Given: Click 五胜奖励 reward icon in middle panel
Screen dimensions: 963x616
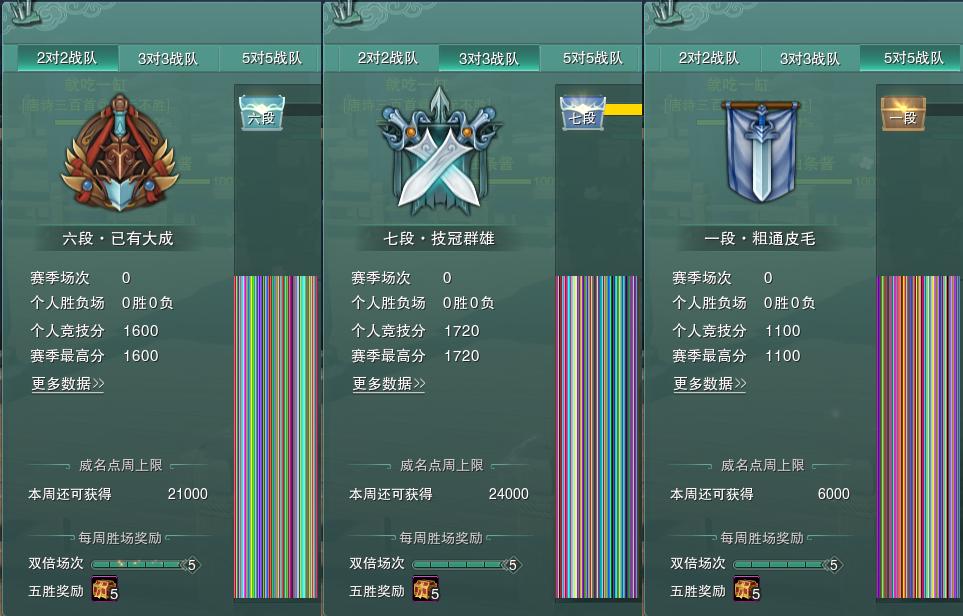Looking at the screenshot, I should pyautogui.click(x=426, y=589).
